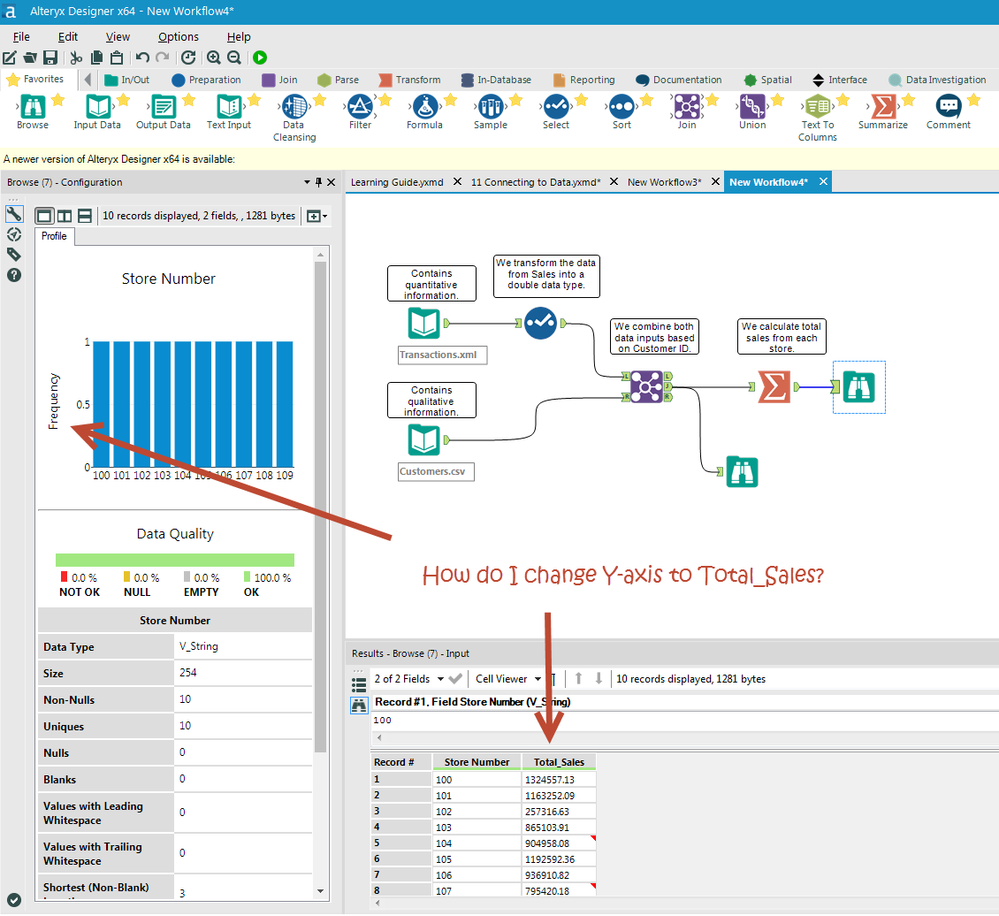The image size is (999, 916).
Task: Pick the Sample tool icon
Action: (491, 107)
